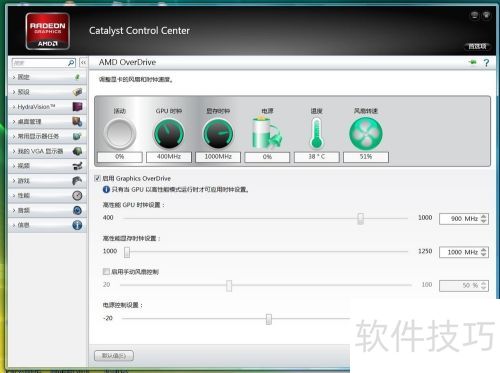Screen dimensions: 500x373
Task: Click the blue 信息 information icon
Action: [77, 225]
